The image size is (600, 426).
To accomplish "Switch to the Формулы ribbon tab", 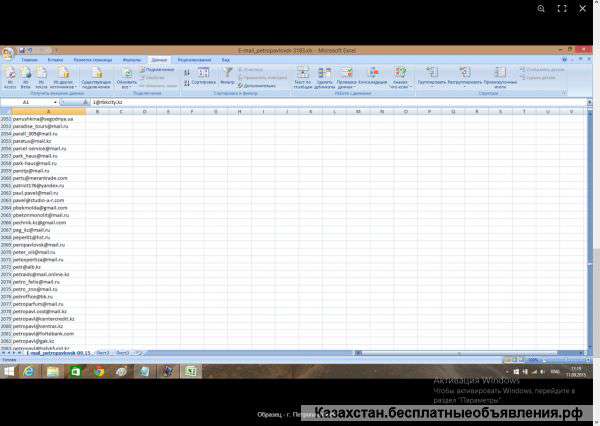I will coord(131,60).
